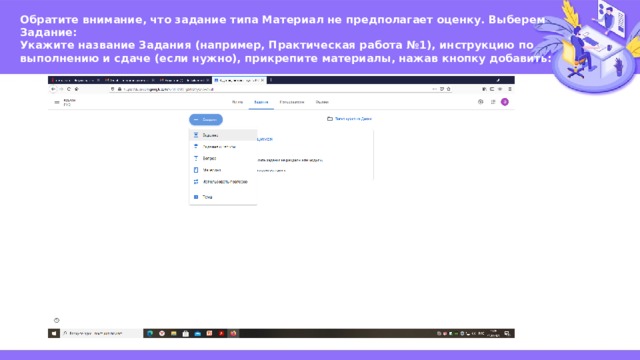Open File Explorer from the taskbar
Viewport: 640px width, 360px height.
click(x=174, y=333)
